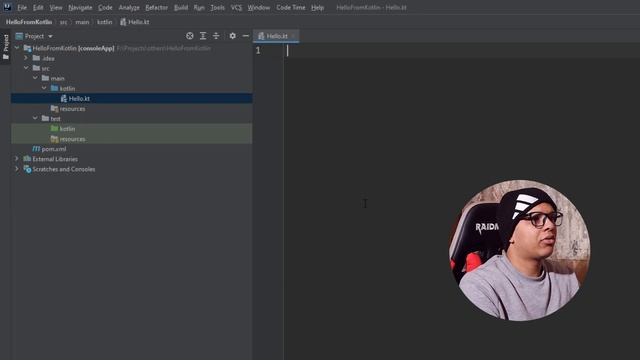
Task: Click the Maven icon beside pom.xml
Action: [x=36, y=149]
